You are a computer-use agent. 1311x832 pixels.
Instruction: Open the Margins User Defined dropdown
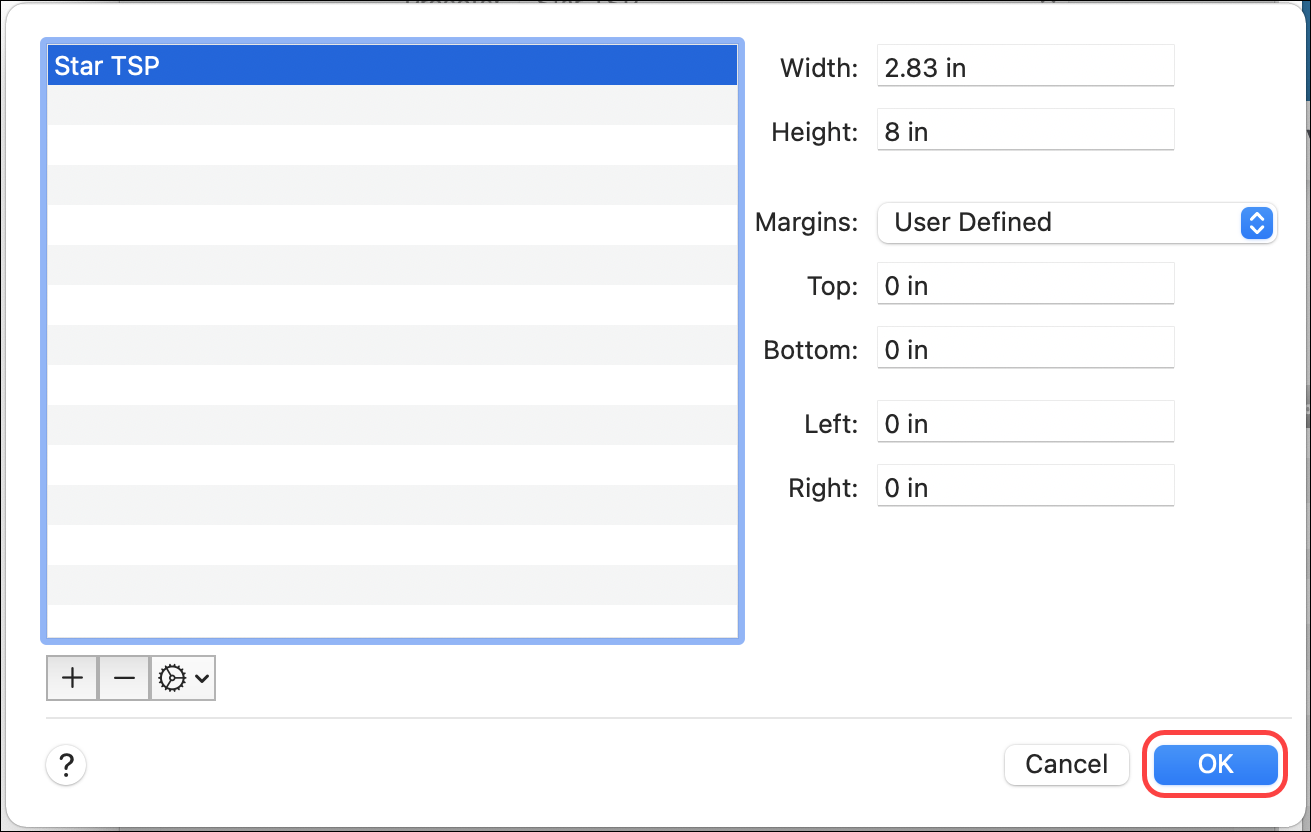1077,222
